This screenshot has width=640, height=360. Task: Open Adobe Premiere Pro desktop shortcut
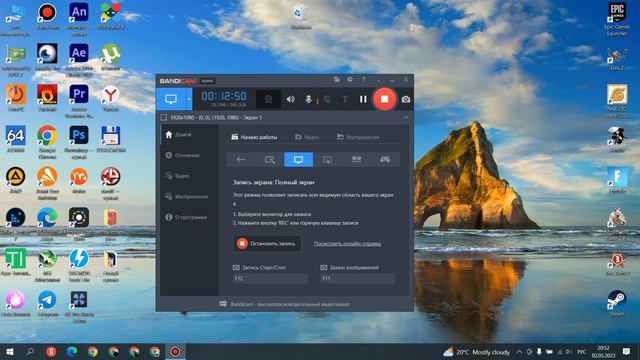tap(79, 94)
